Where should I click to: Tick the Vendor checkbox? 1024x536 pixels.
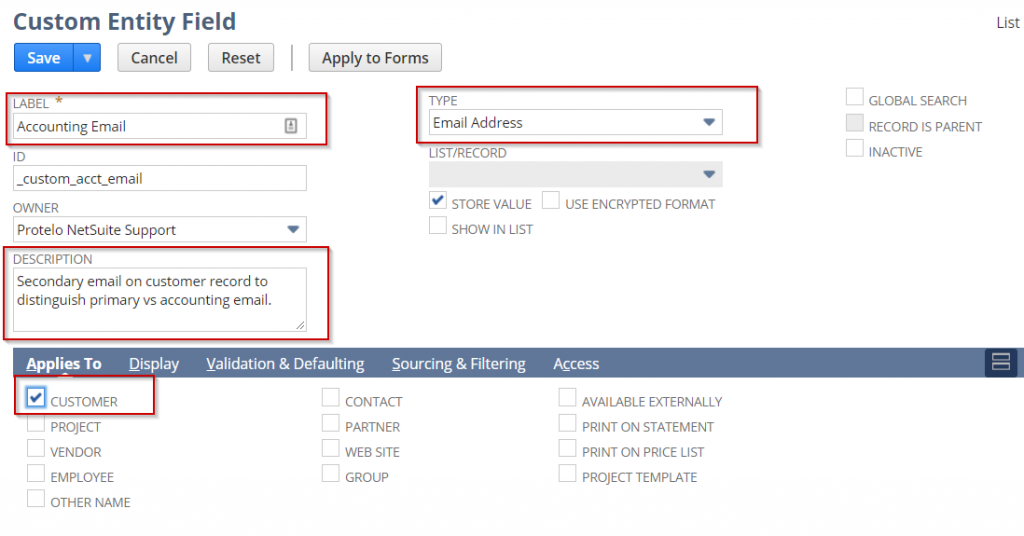click(36, 449)
